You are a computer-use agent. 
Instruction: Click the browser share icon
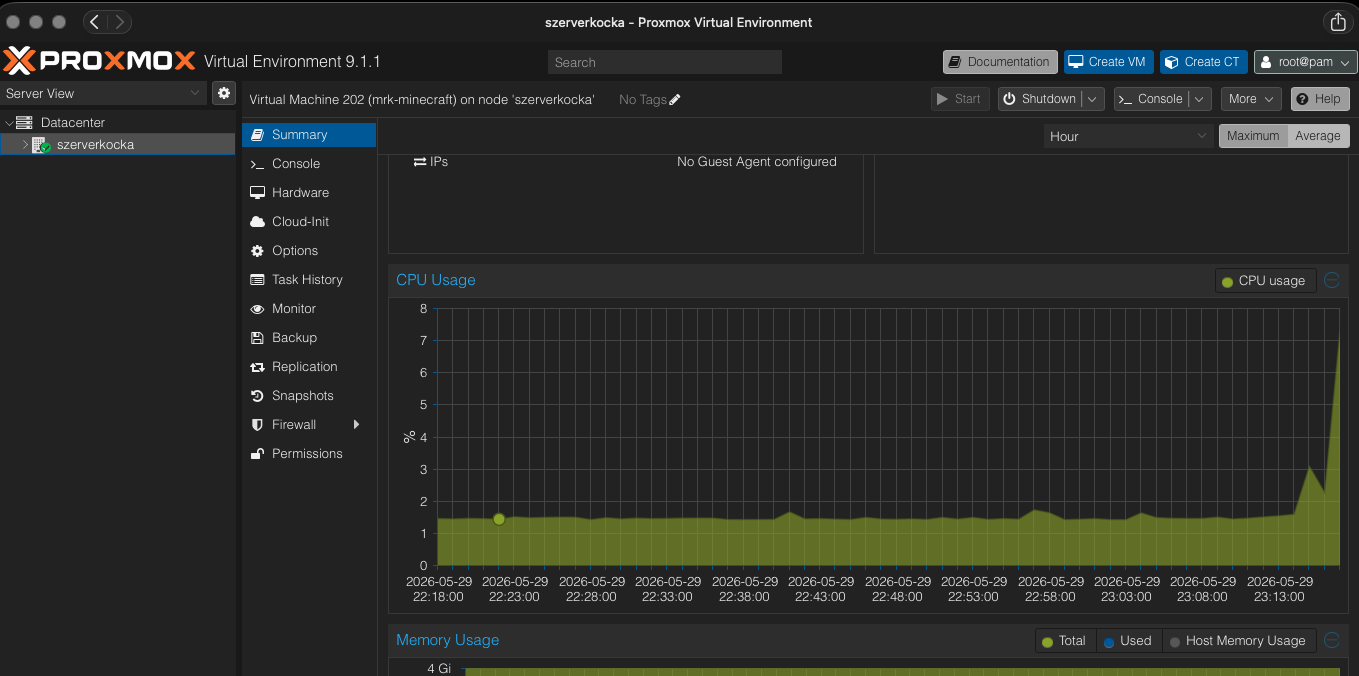point(1337,22)
